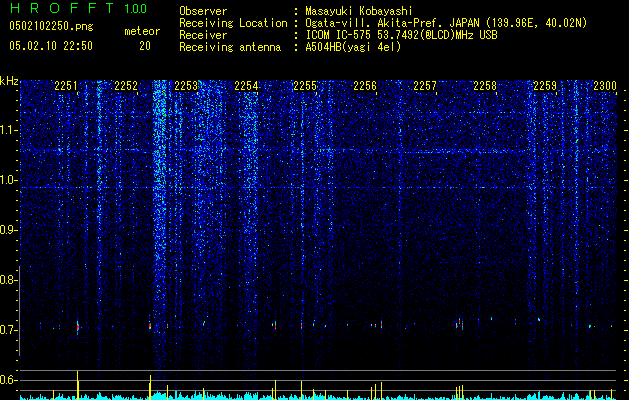The image size is (629, 400).
Task: Click the 'meteor' label
Action: tap(142, 31)
